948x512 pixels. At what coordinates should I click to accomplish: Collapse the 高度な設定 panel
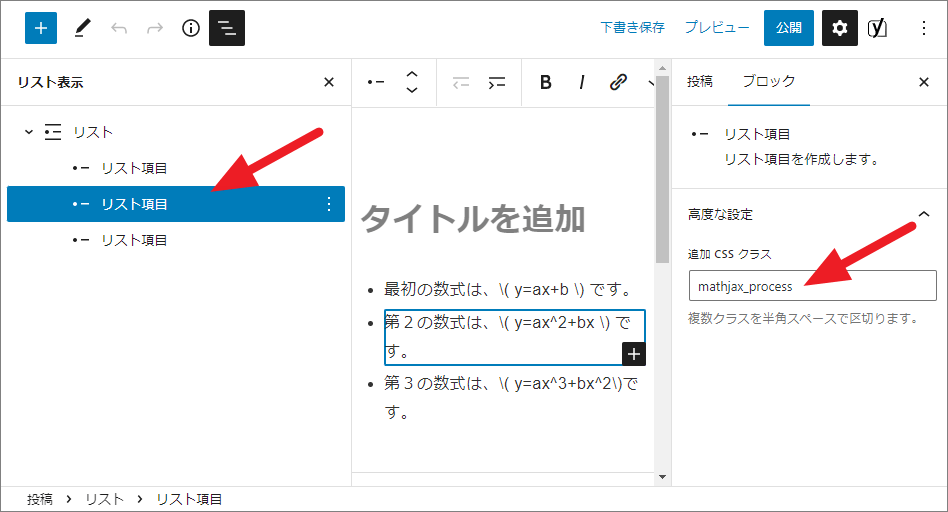pyautogui.click(x=922, y=214)
